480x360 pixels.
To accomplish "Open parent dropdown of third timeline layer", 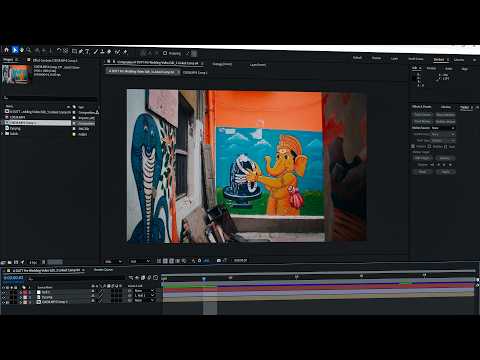I will pyautogui.click(x=145, y=300).
